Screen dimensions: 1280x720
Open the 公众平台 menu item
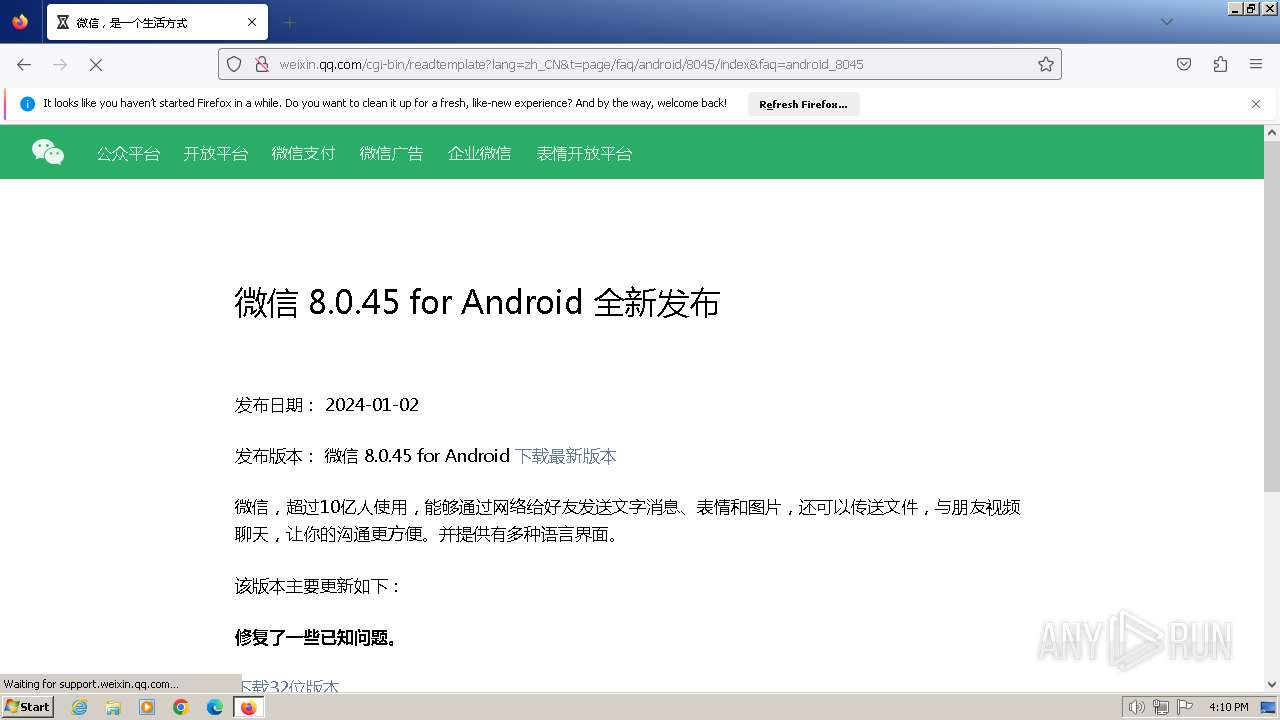click(x=128, y=153)
